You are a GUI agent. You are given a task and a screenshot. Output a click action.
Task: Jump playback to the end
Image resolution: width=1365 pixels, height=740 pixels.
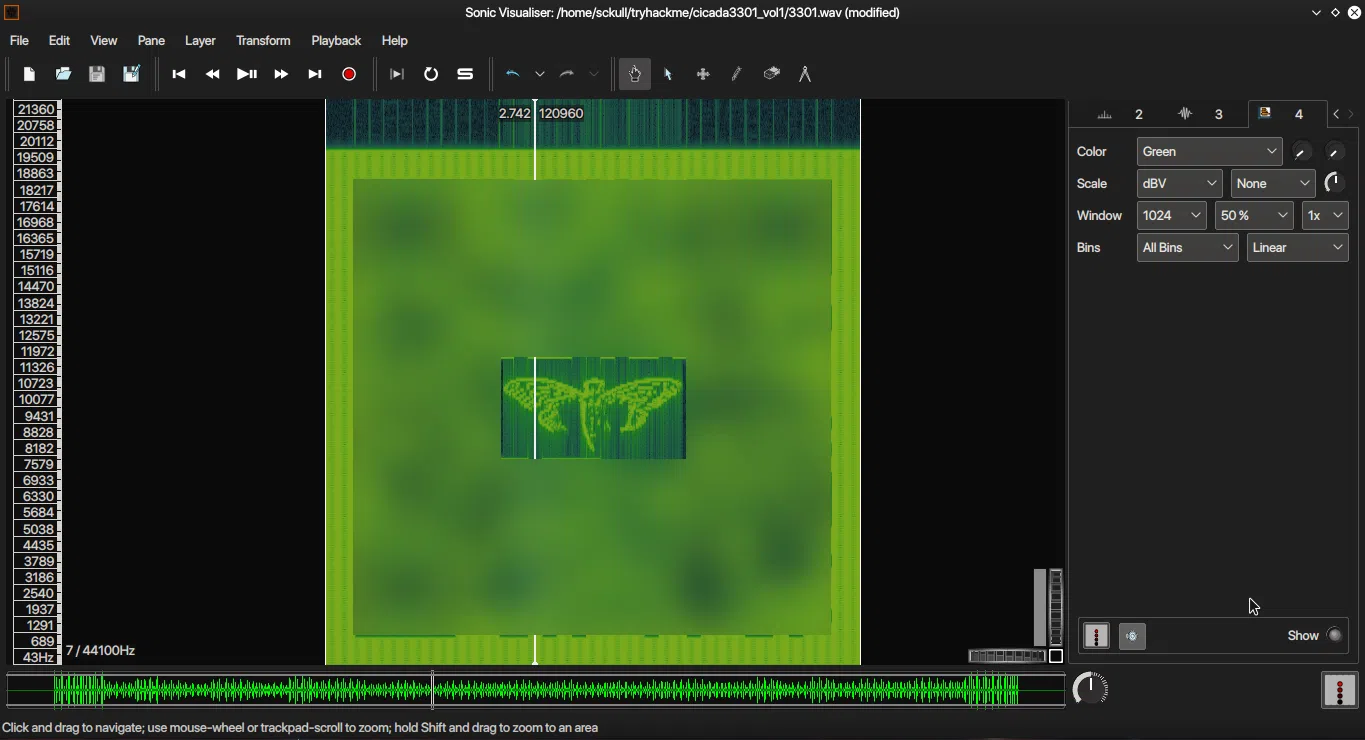pyautogui.click(x=315, y=74)
